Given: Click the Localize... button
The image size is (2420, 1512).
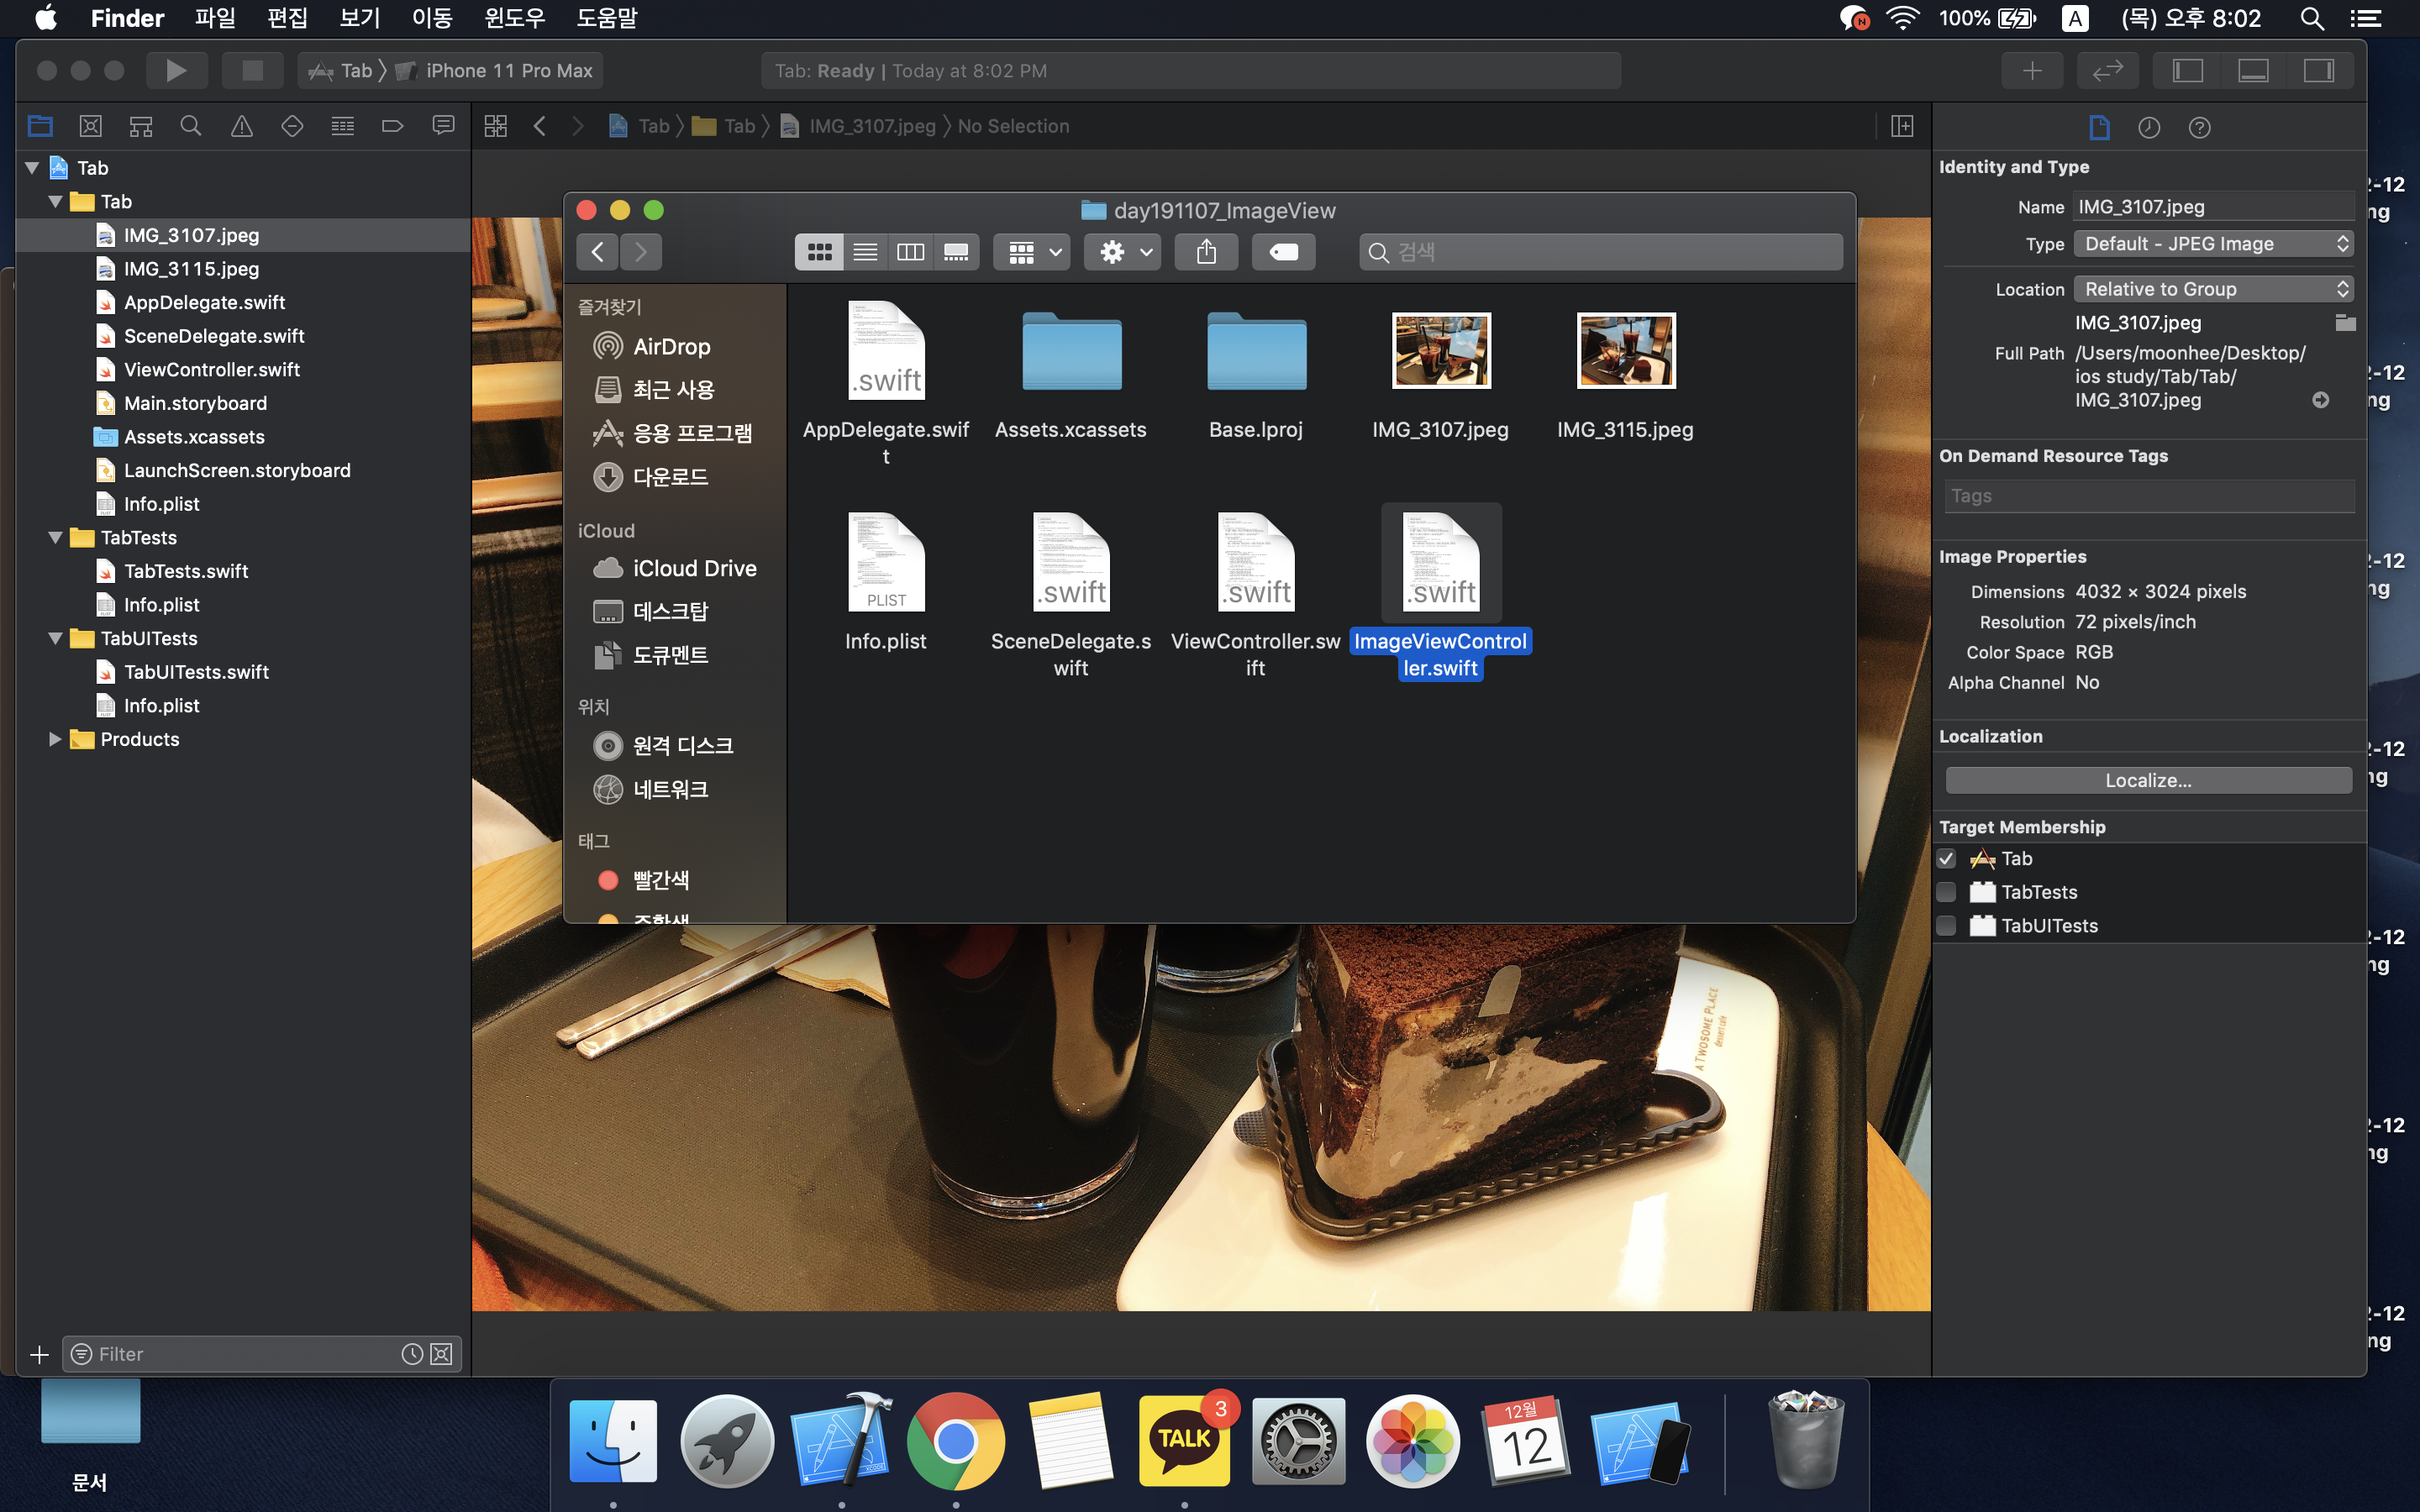Looking at the screenshot, I should tap(2148, 780).
